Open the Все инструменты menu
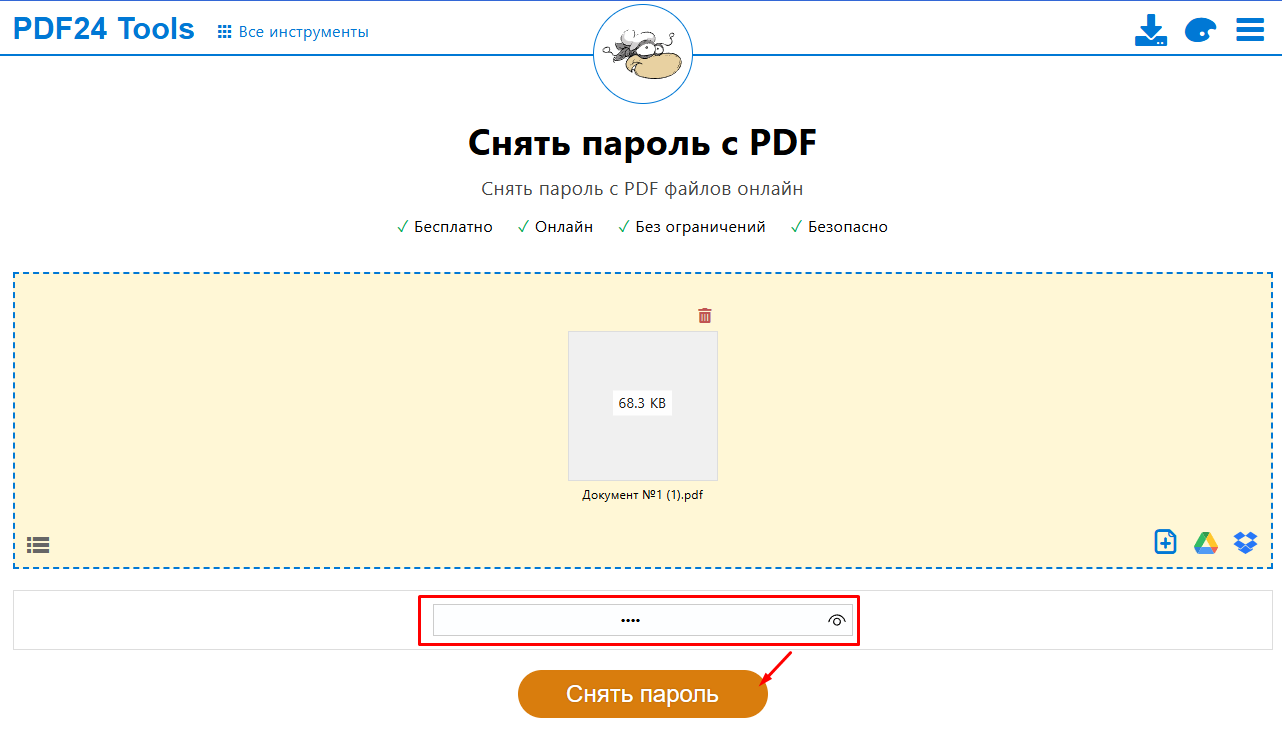 pos(303,32)
